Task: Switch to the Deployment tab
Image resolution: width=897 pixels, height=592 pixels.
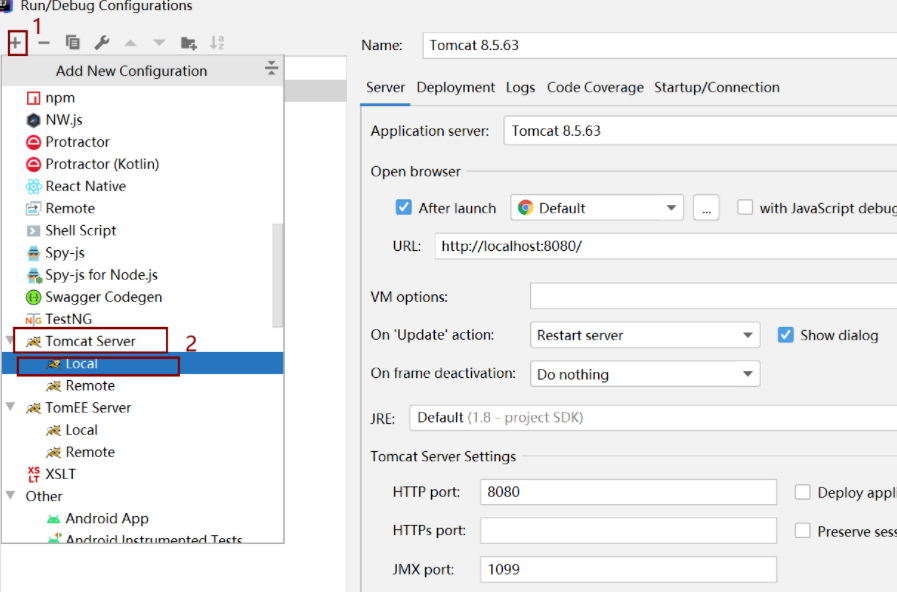Action: click(x=456, y=87)
